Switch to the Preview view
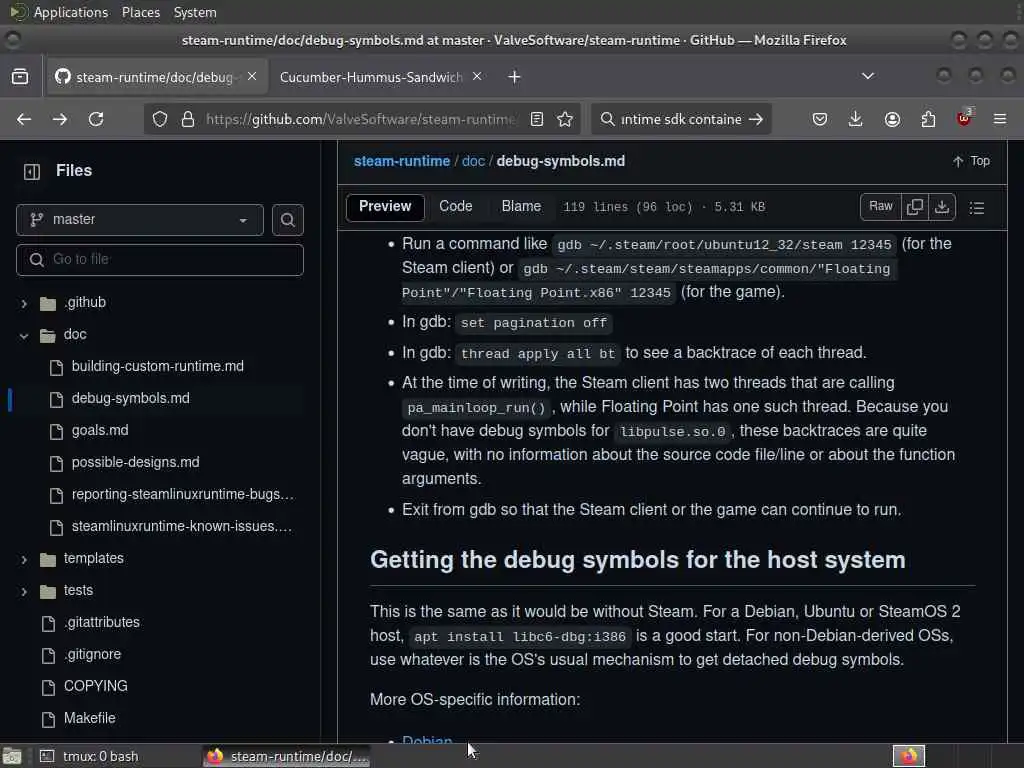 coord(385,207)
